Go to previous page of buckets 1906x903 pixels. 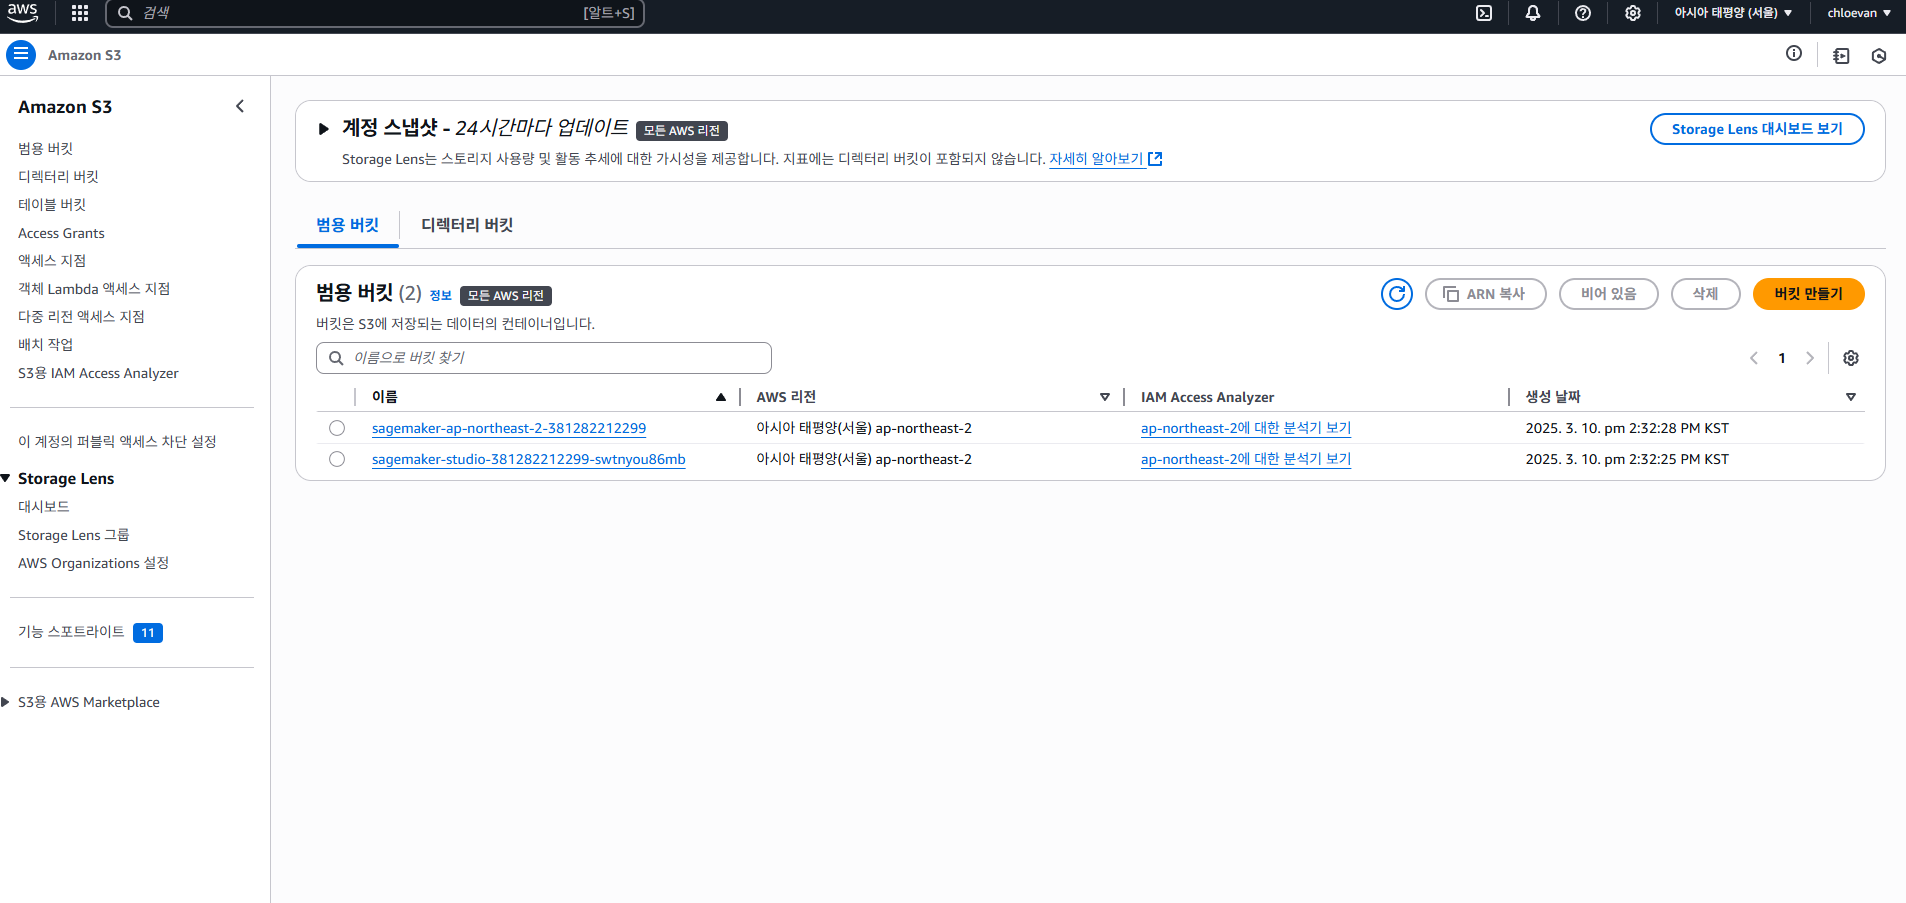(x=1754, y=358)
